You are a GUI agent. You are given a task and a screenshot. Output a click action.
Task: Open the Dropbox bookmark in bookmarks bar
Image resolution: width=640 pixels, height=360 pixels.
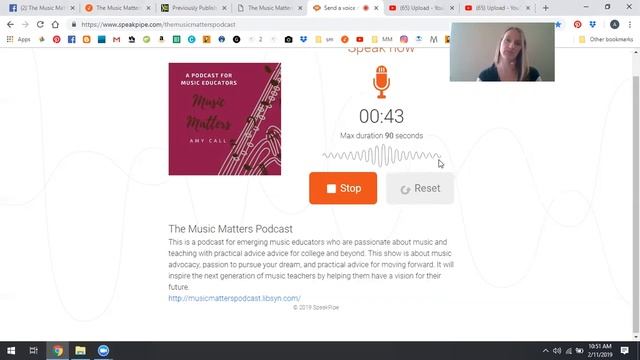303,39
